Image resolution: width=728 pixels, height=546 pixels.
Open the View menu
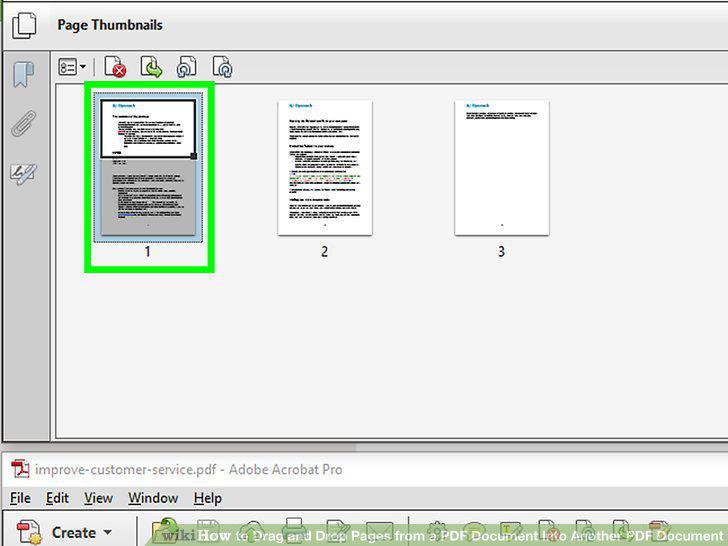pyautogui.click(x=98, y=498)
